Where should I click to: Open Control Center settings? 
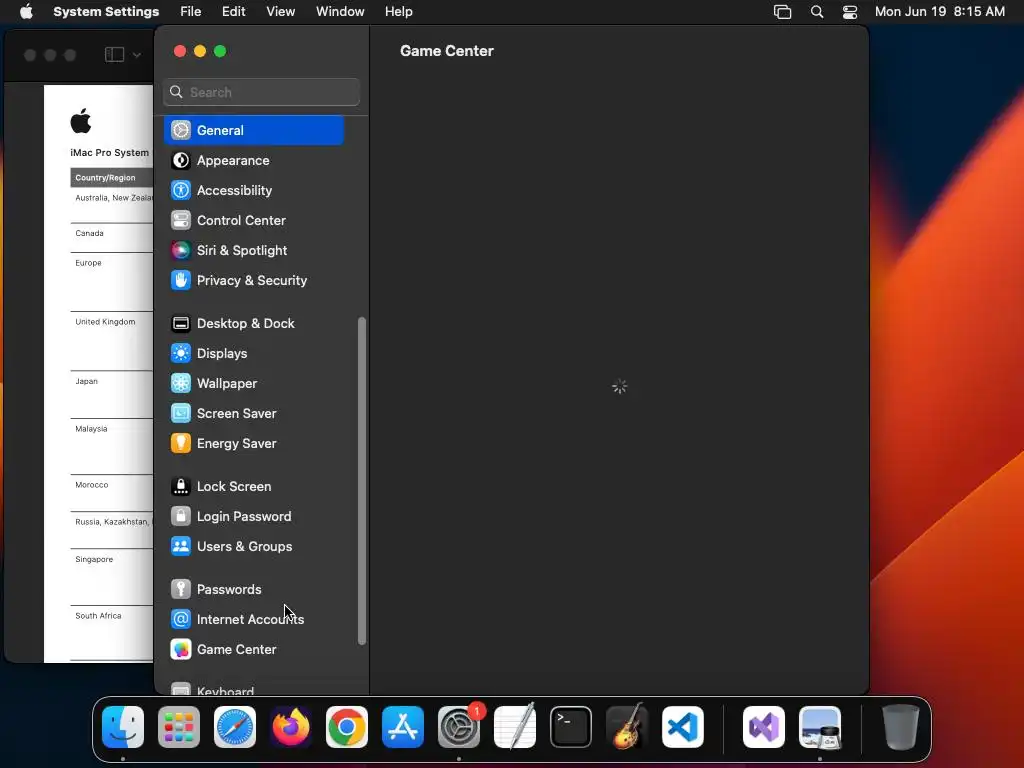click(254, 220)
